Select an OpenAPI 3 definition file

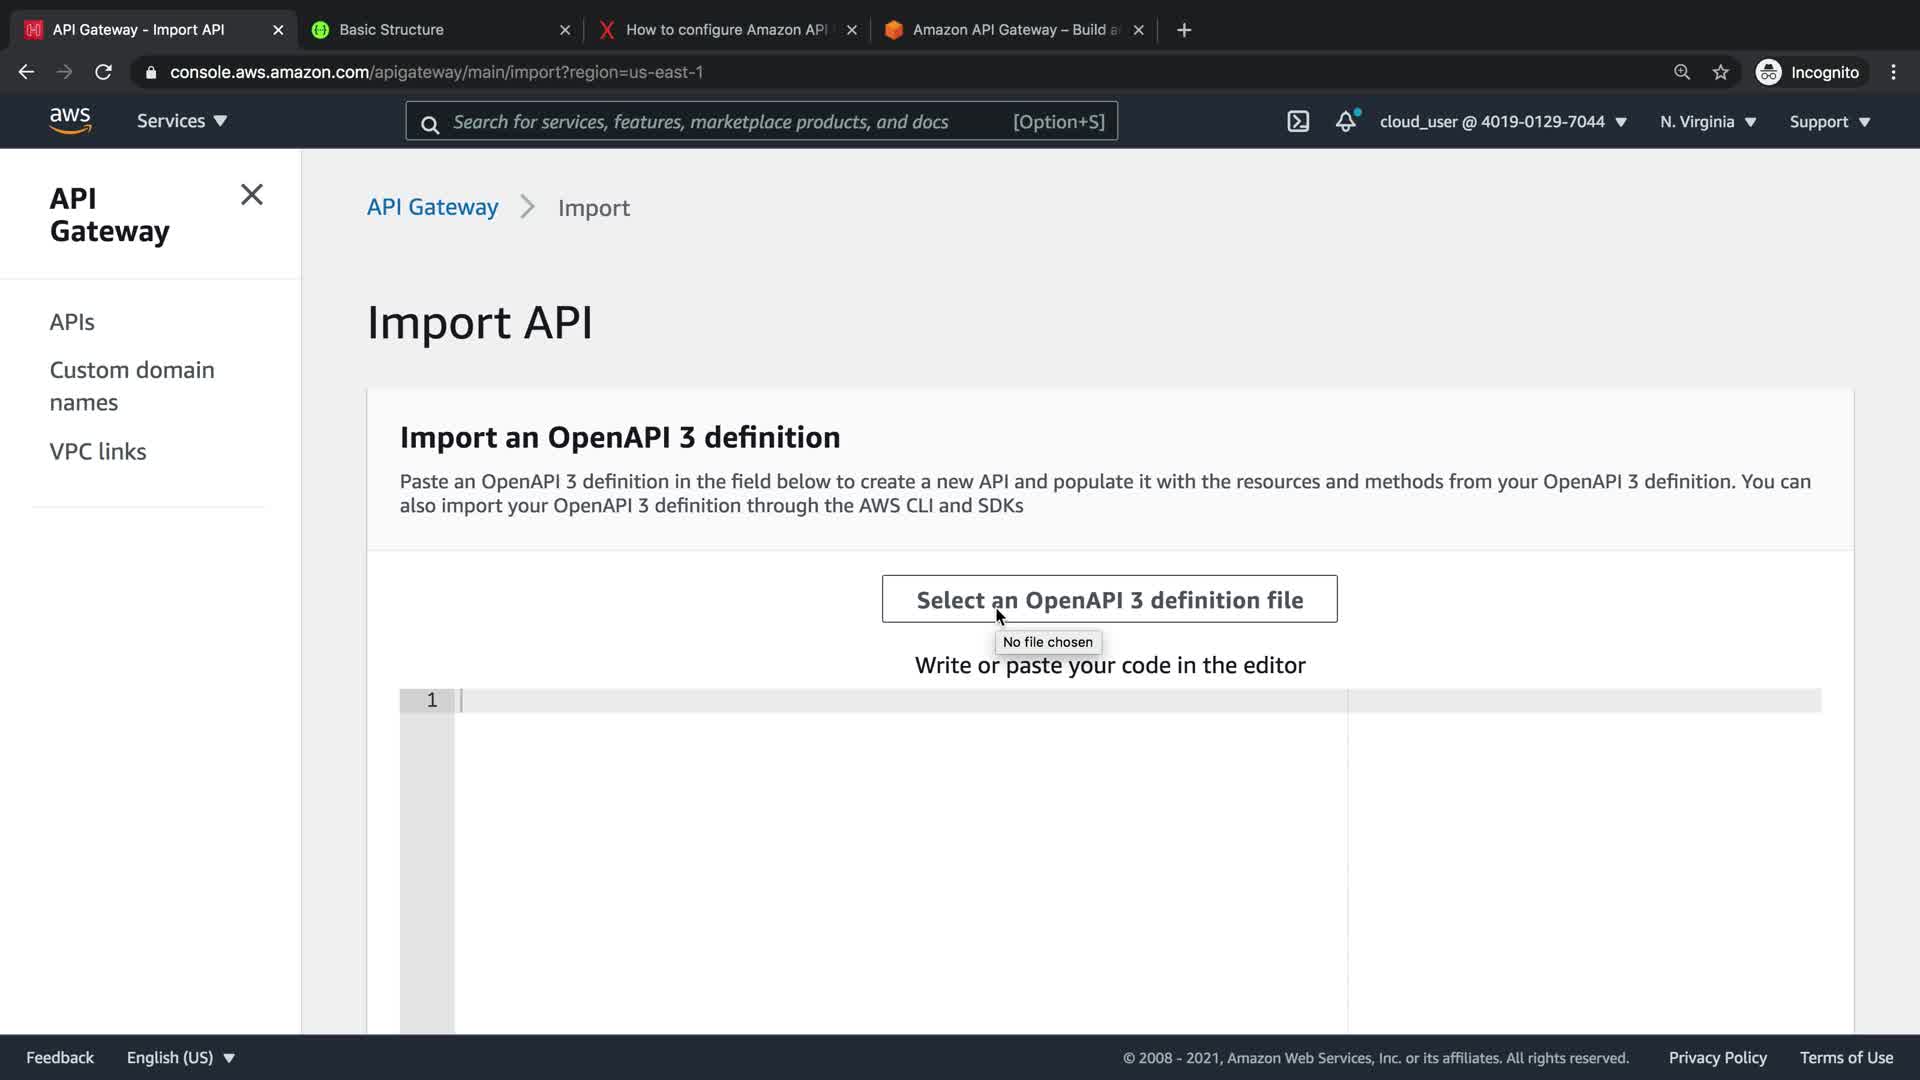pyautogui.click(x=1109, y=599)
